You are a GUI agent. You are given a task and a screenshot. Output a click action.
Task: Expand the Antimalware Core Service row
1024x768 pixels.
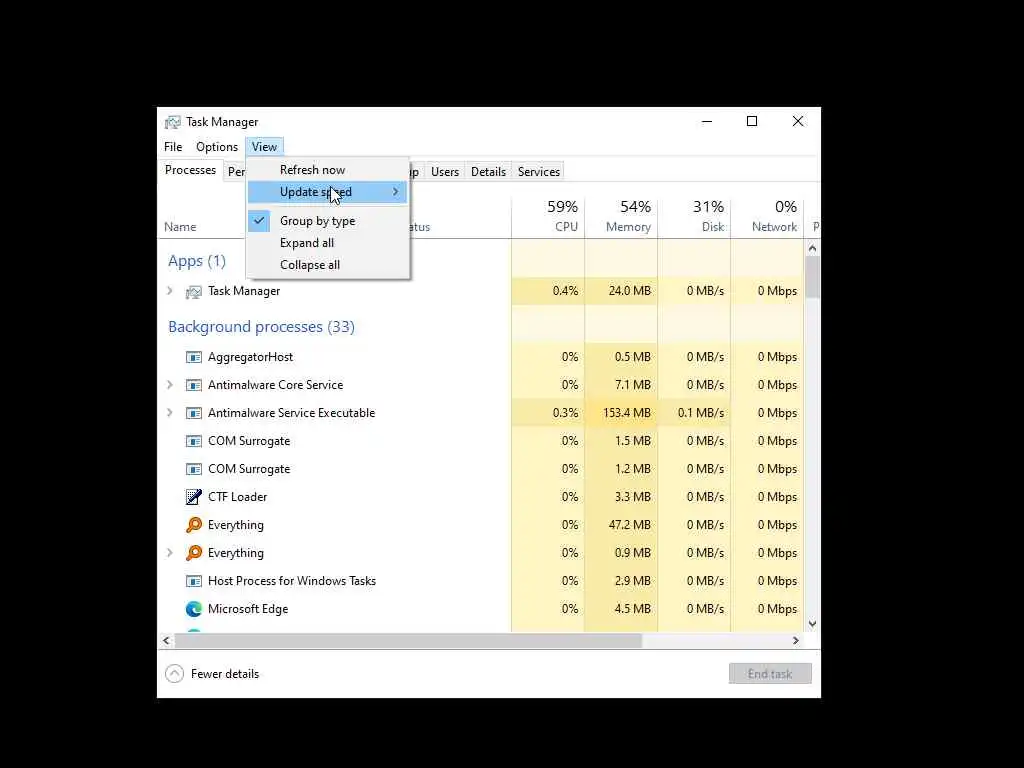(170, 385)
